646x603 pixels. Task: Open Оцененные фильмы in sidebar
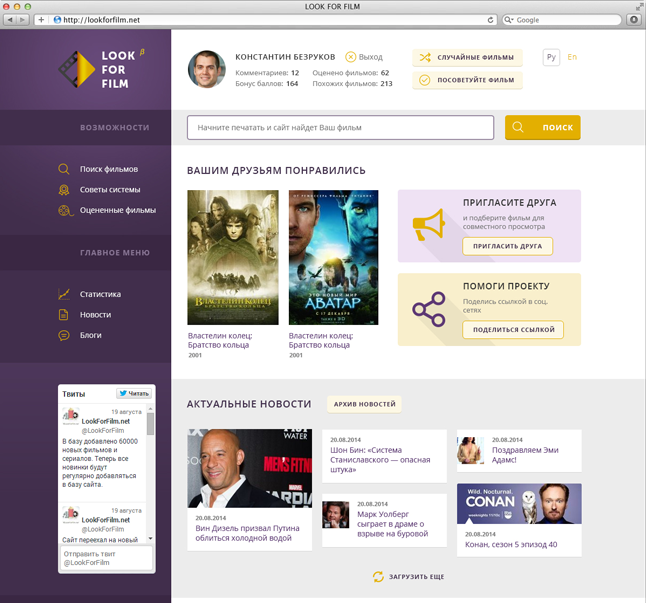(x=117, y=210)
